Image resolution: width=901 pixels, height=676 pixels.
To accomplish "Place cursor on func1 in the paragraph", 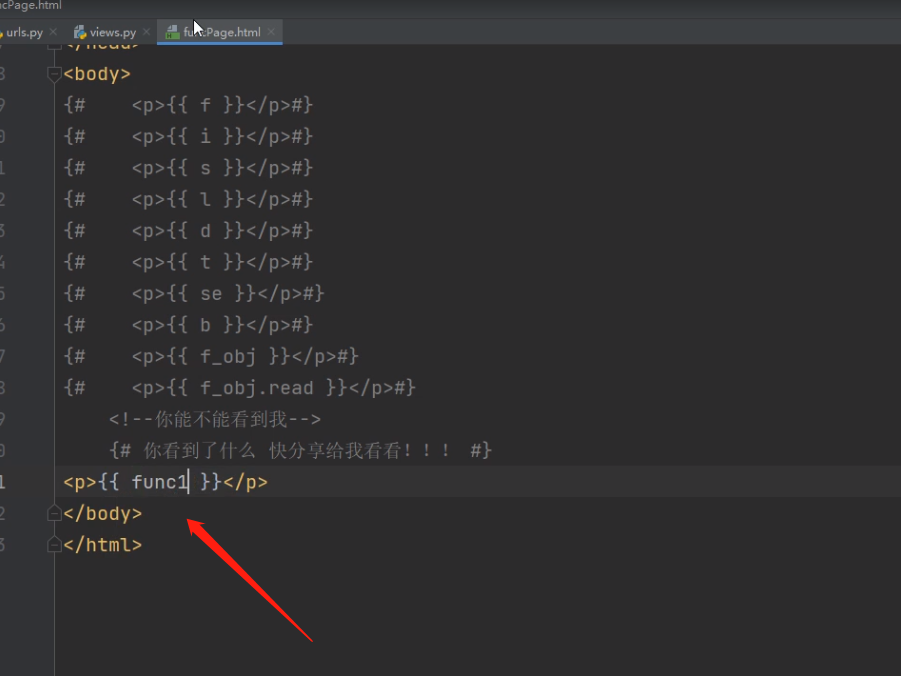I will [160, 482].
